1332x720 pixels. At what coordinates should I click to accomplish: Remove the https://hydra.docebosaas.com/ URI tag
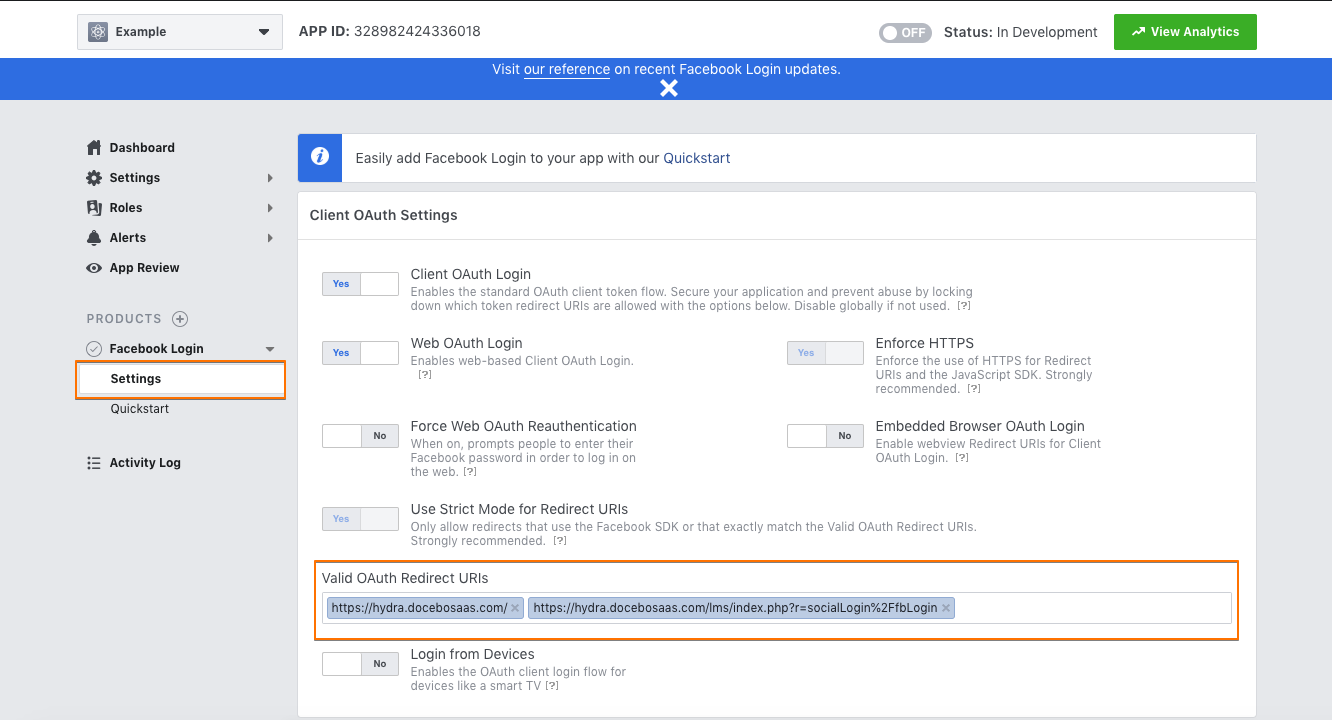[515, 608]
